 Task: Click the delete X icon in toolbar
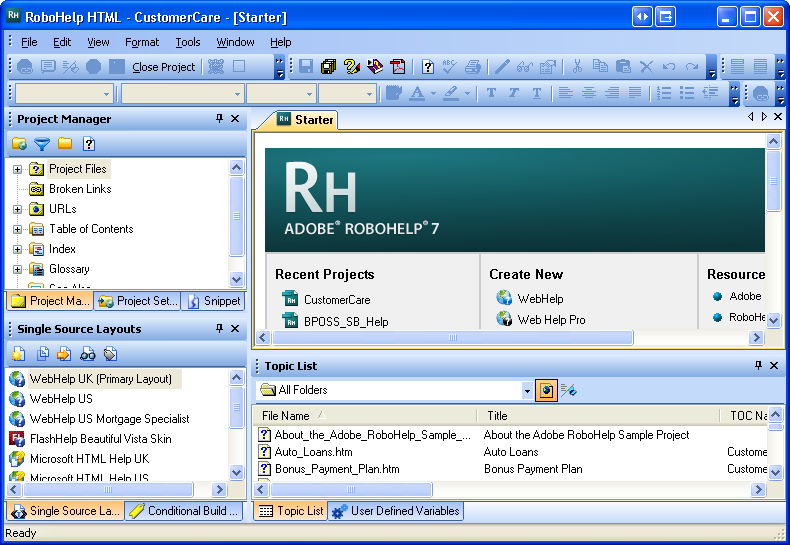(646, 66)
